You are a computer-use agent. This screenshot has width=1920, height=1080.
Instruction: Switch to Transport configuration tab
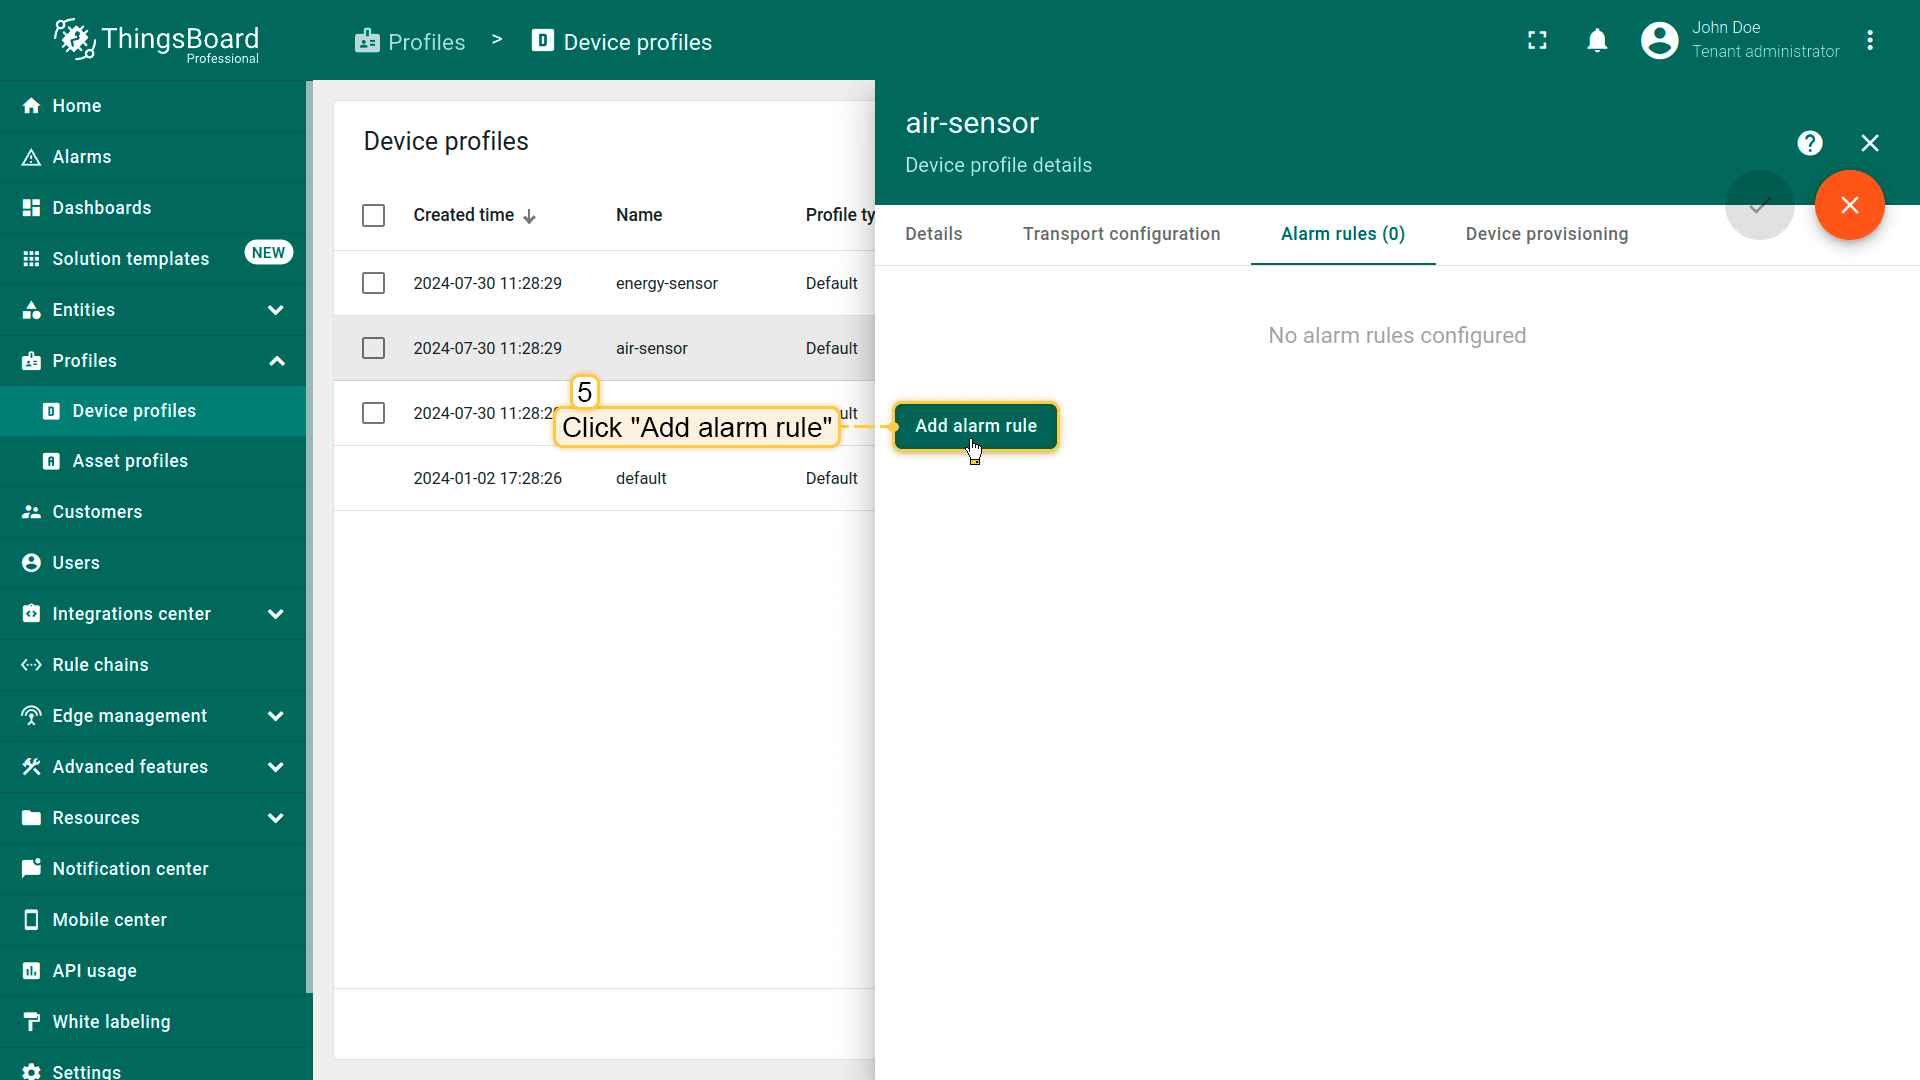[x=1121, y=234]
